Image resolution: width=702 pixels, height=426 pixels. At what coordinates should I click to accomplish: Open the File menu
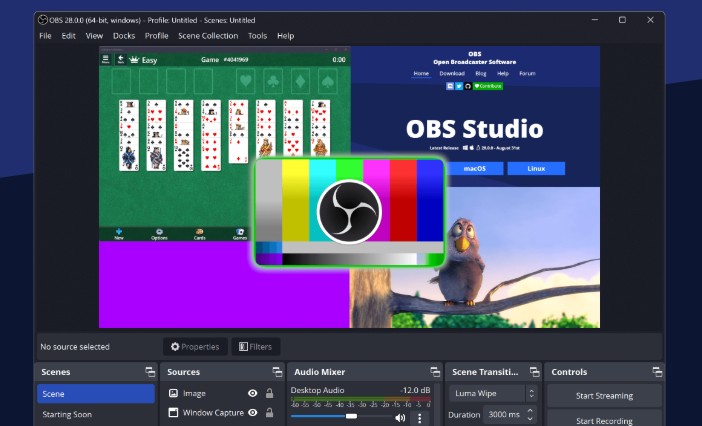pos(45,36)
